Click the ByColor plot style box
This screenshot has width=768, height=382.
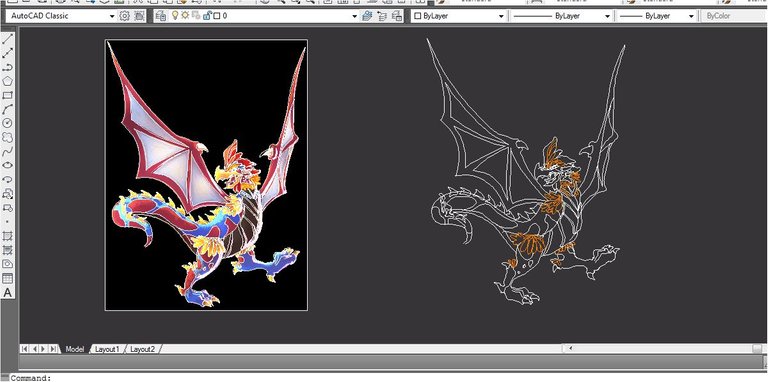tap(734, 16)
